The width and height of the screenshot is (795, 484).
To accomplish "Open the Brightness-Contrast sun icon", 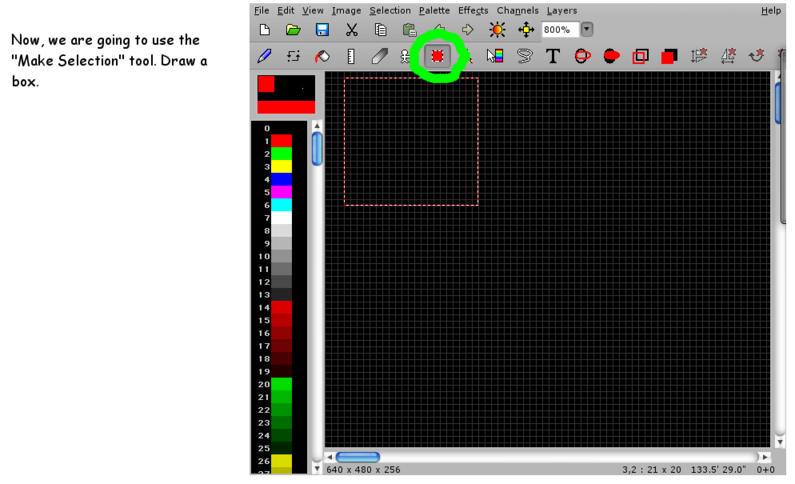I will (497, 30).
